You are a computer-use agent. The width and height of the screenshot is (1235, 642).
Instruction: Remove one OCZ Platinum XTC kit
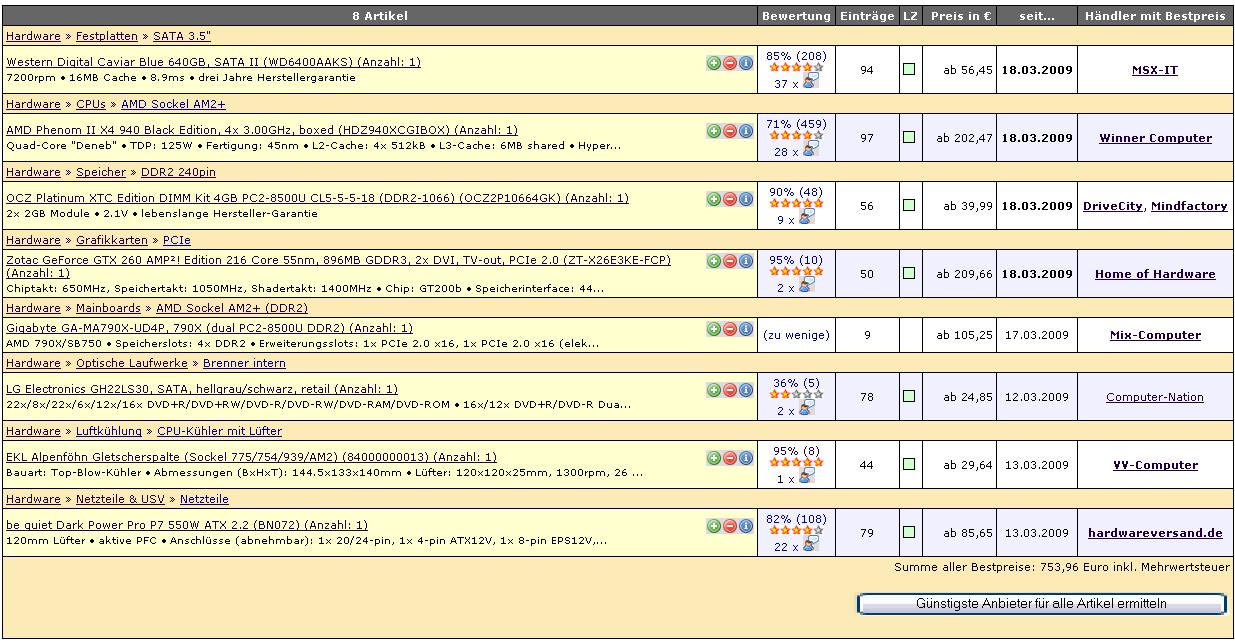[x=729, y=199]
